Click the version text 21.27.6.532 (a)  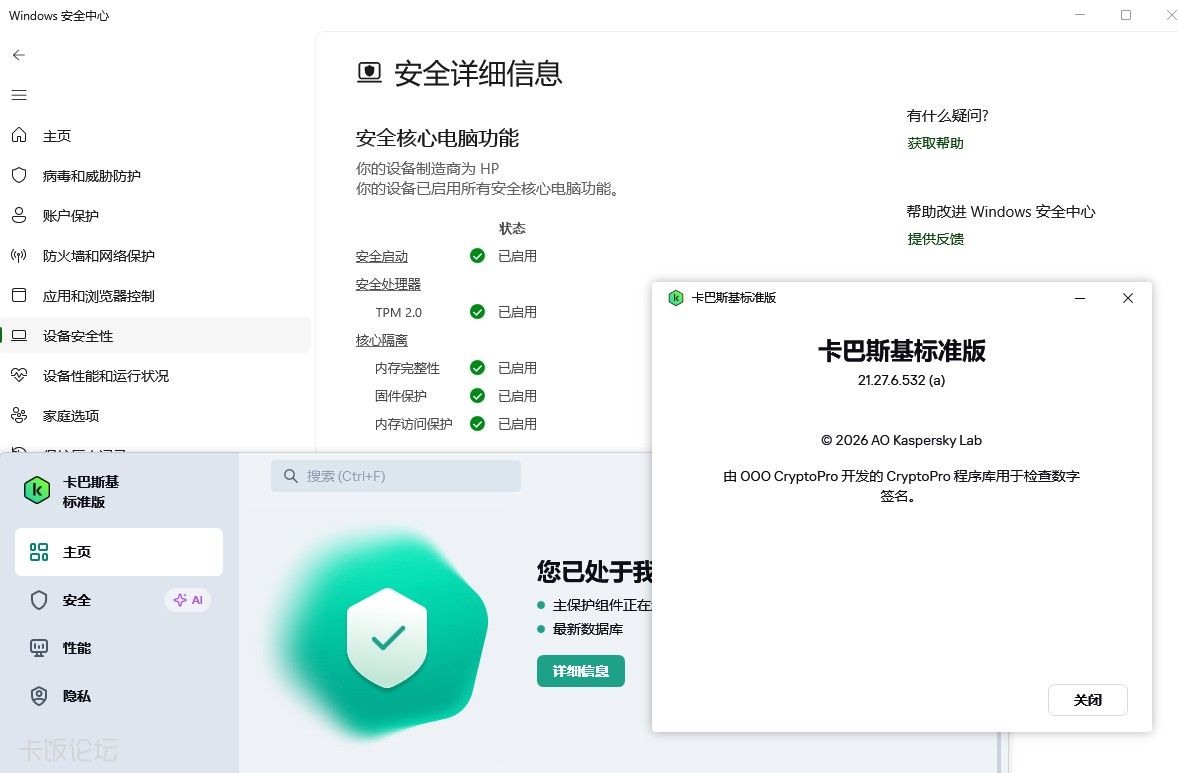(x=902, y=380)
